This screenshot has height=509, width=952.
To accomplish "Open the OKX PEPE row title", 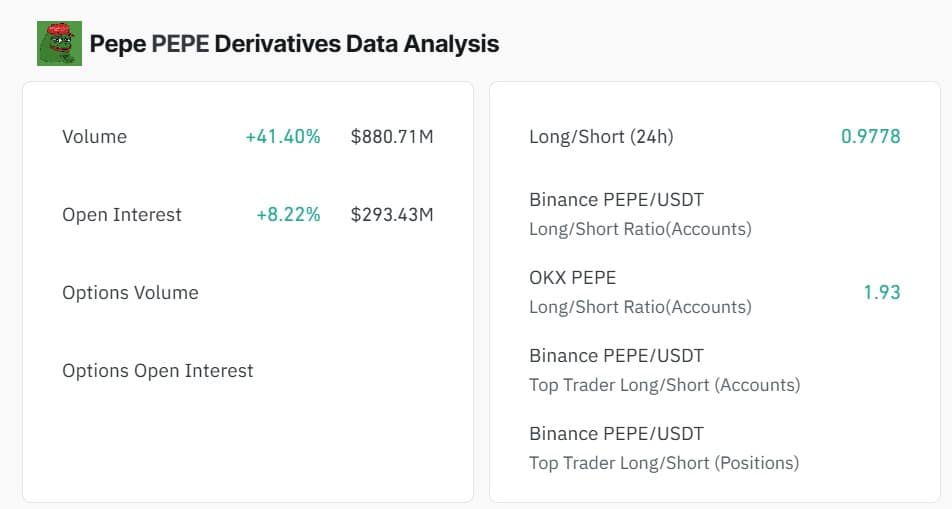I will point(573,278).
